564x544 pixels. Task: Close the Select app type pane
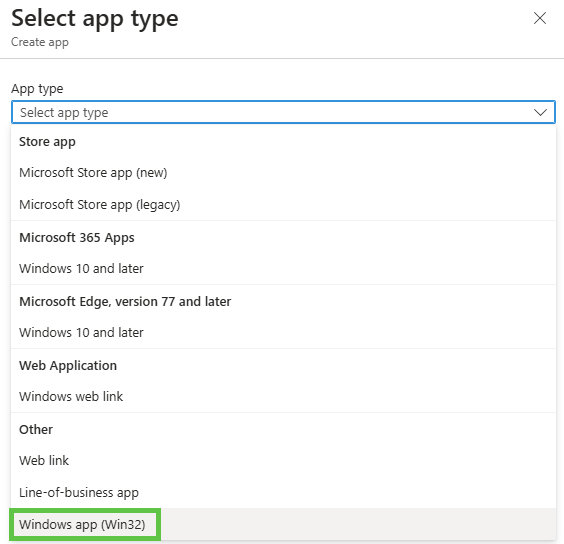click(540, 18)
